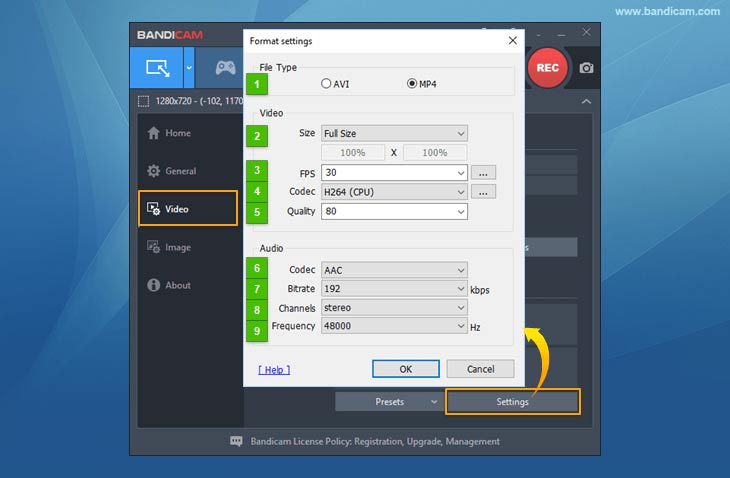Open the Bitrate dropdown showing 192
The image size is (730, 478).
tap(394, 289)
